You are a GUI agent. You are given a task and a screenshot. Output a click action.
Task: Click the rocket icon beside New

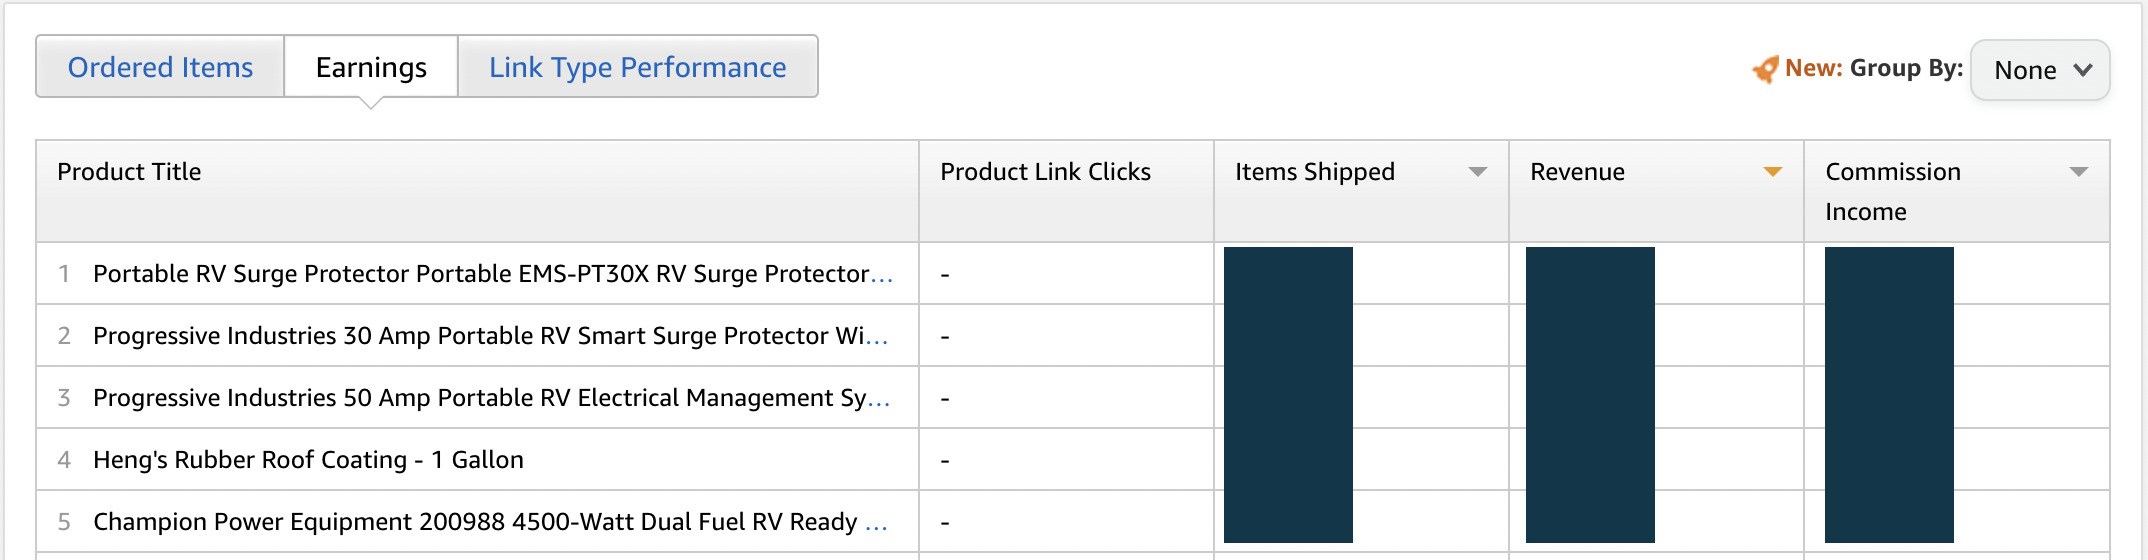(x=1765, y=69)
